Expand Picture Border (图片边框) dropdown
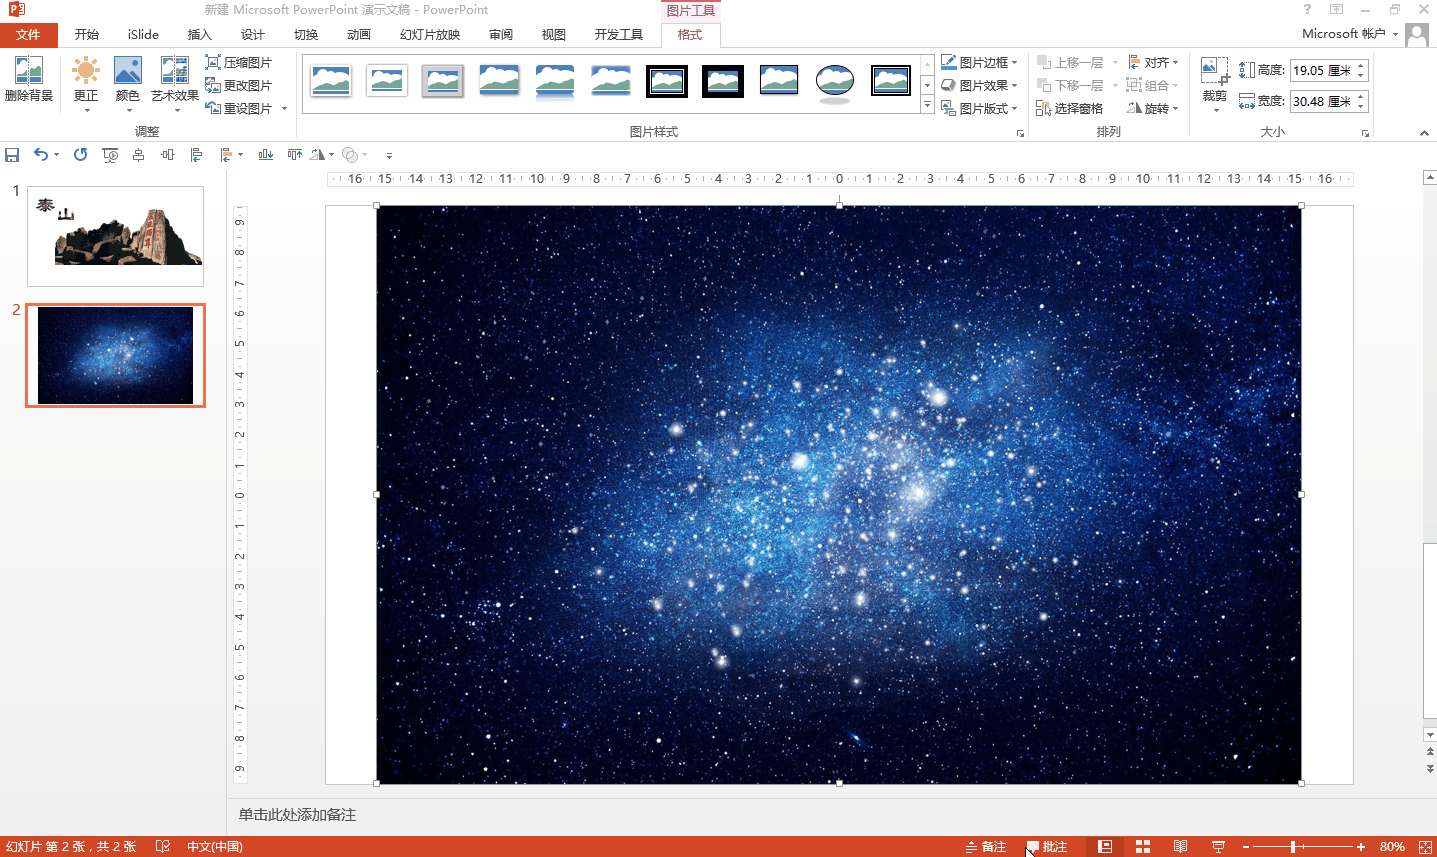1437x857 pixels. pyautogui.click(x=979, y=62)
